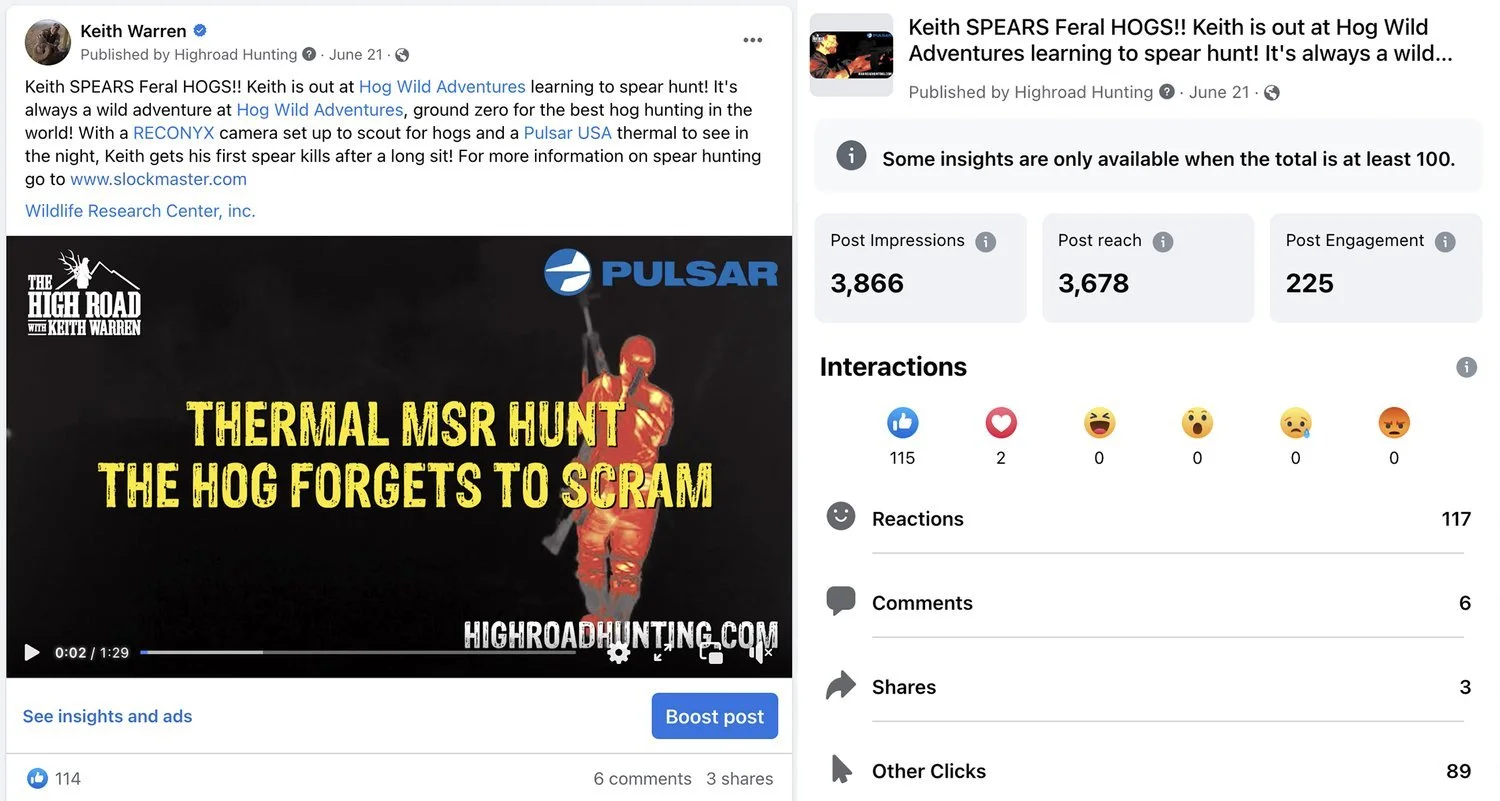Click Post Engagement info icon

coord(1445,241)
